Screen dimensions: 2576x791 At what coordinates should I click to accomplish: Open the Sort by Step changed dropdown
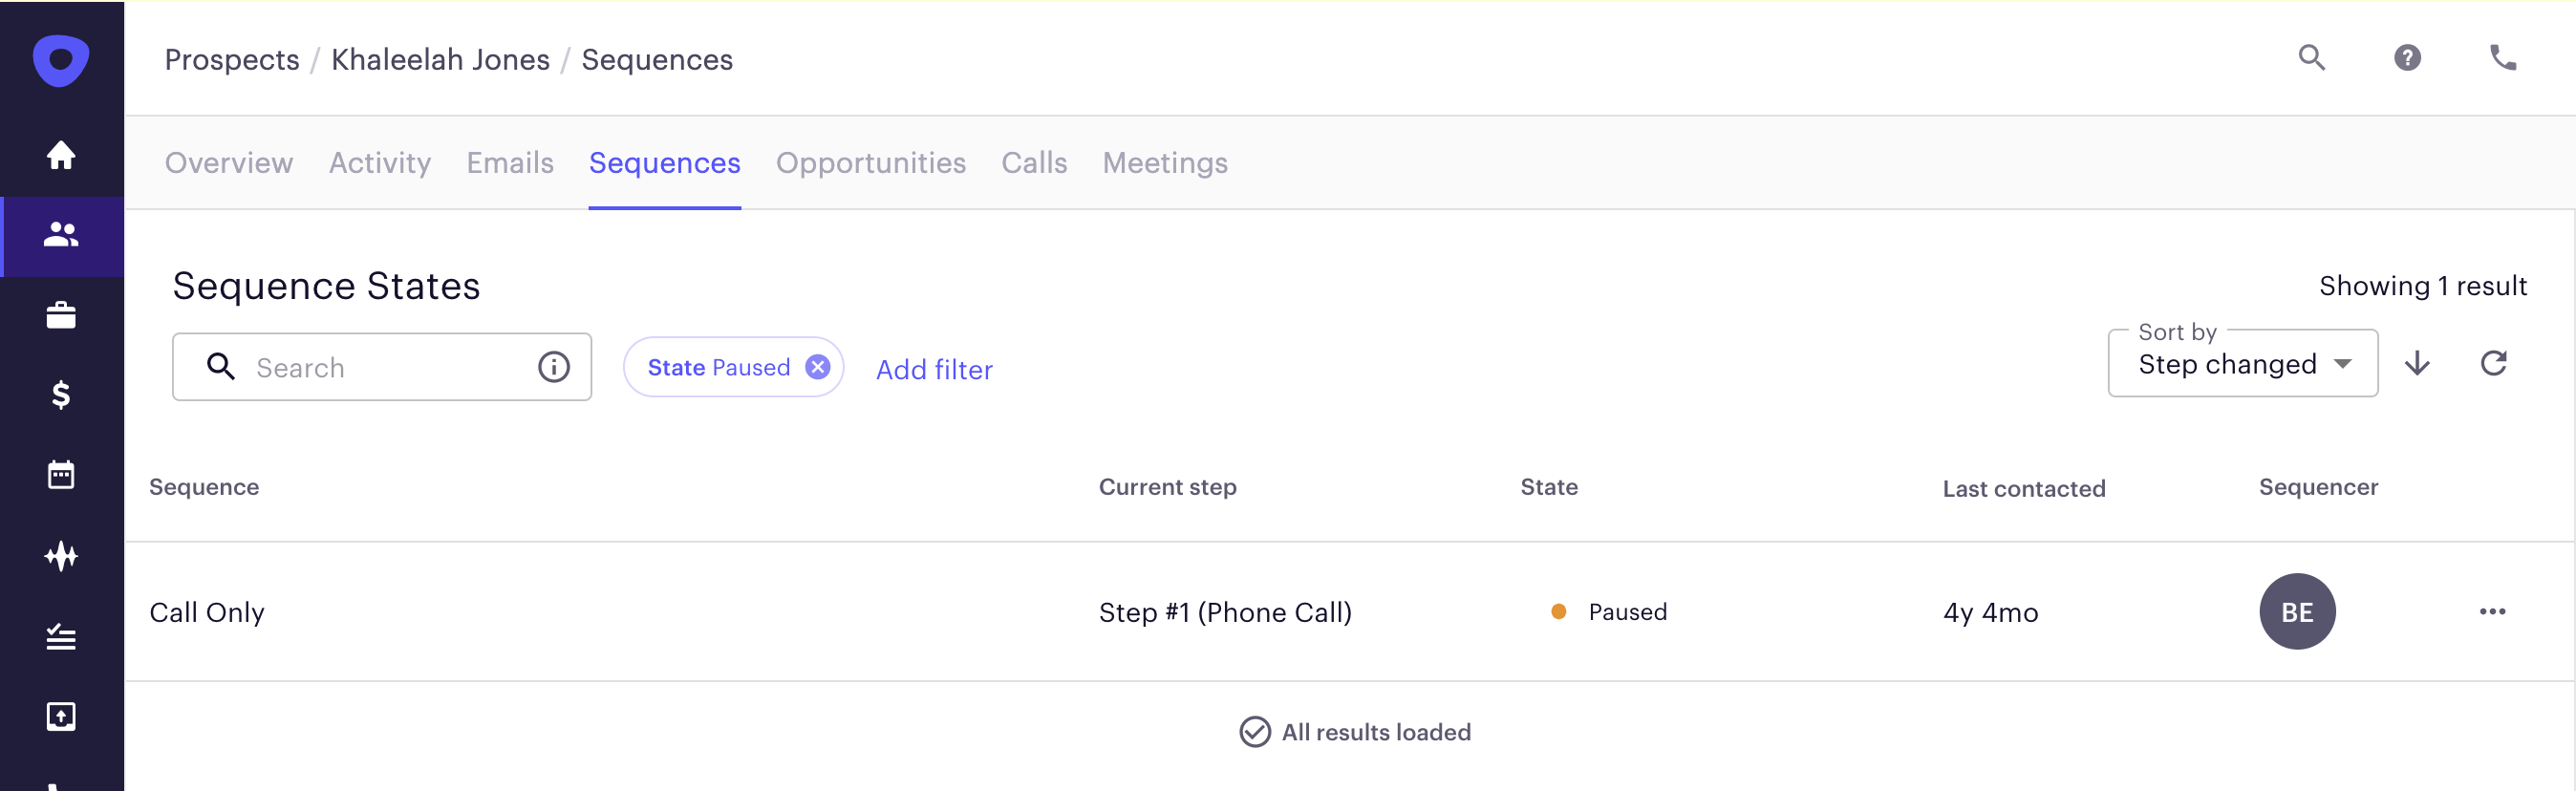pos(2242,364)
